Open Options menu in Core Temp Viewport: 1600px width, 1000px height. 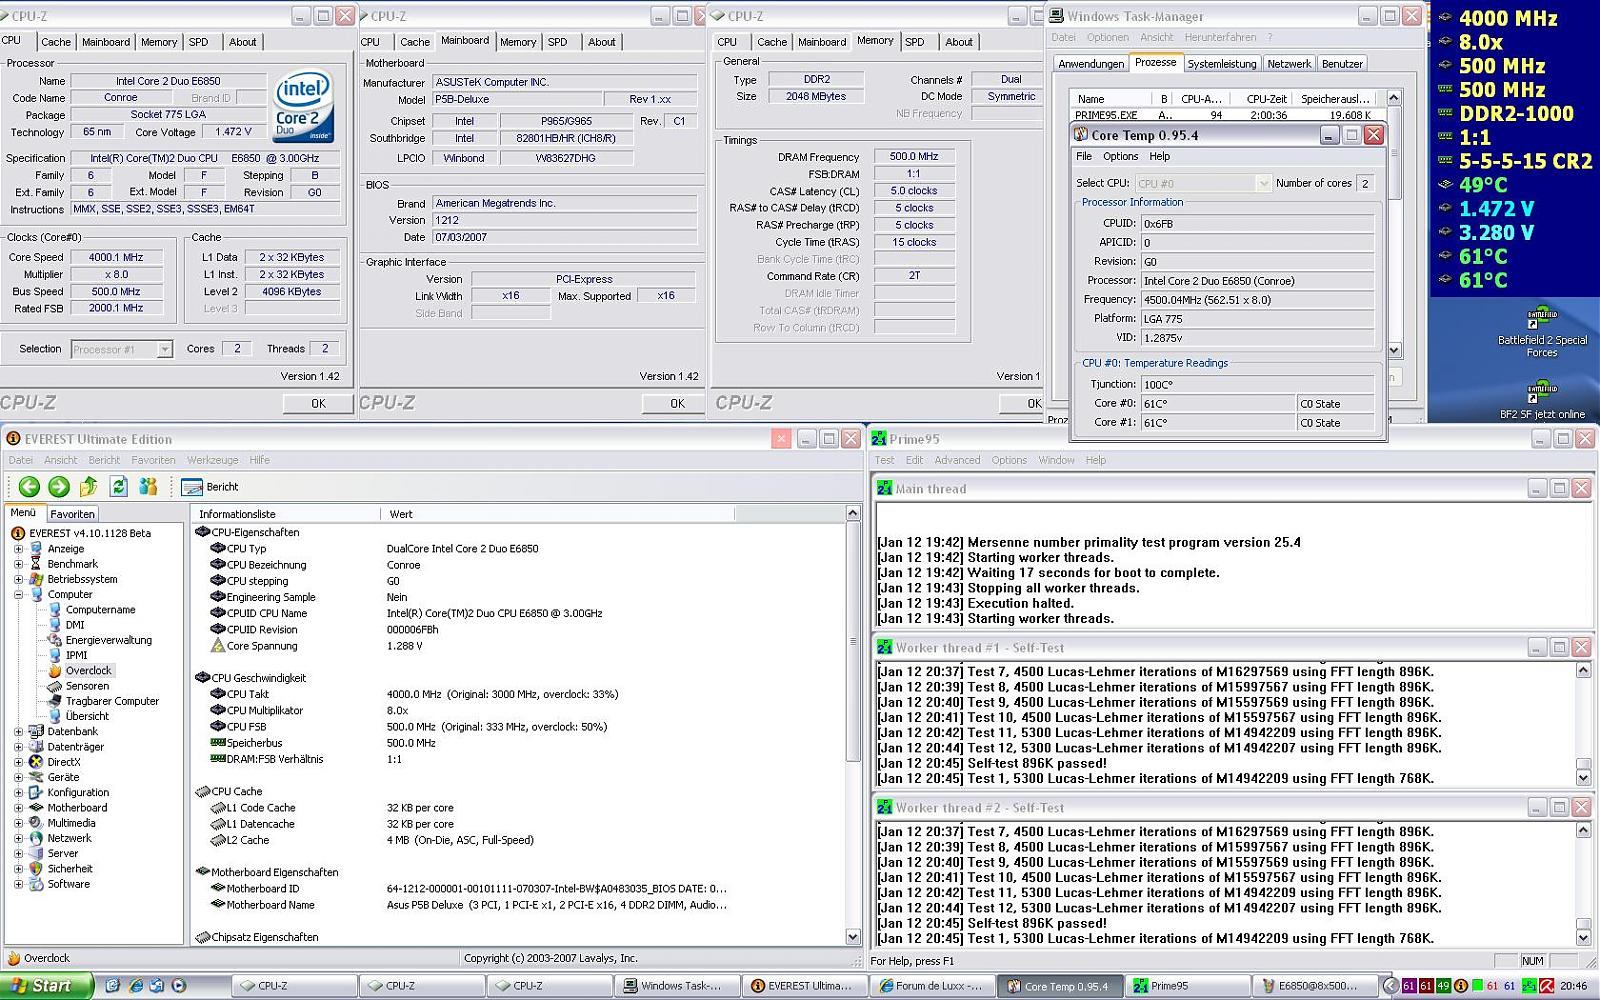(1120, 156)
